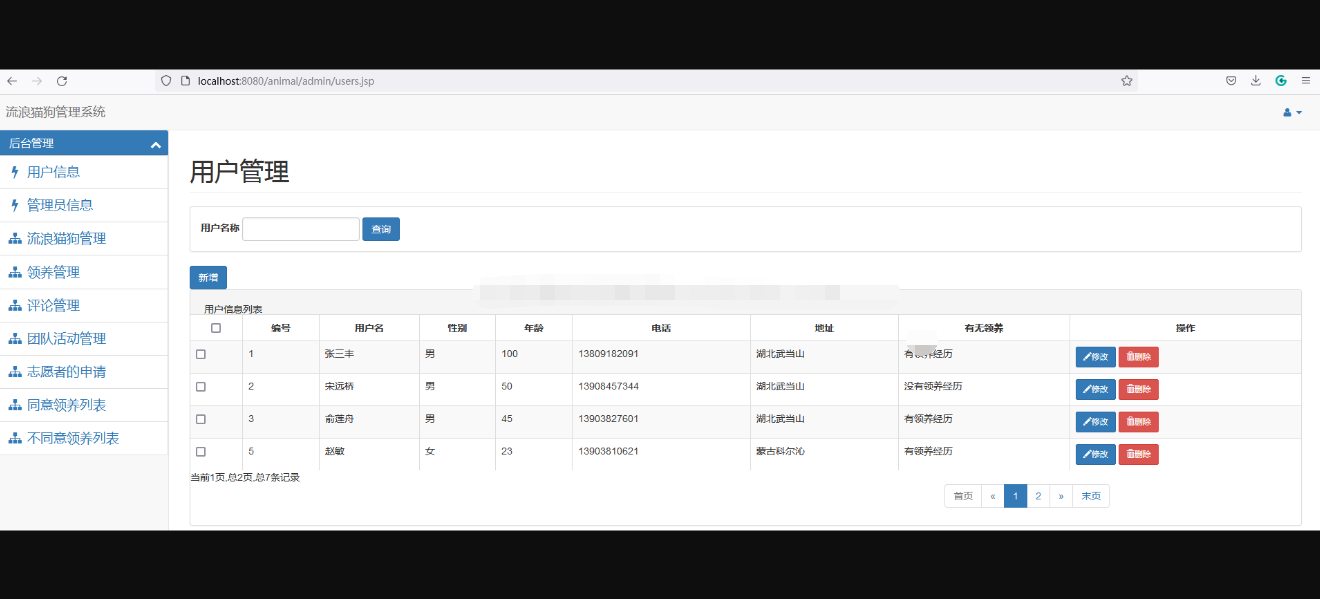The width and height of the screenshot is (1320, 599).
Task: Open 流浪猫狗管理 in sidebar
Action: 66,239
